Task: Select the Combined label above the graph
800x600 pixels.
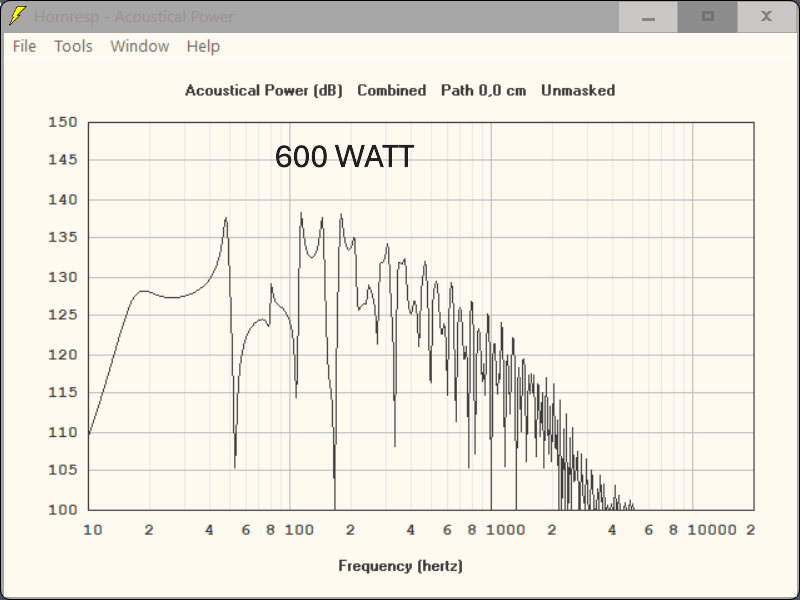Action: click(391, 90)
